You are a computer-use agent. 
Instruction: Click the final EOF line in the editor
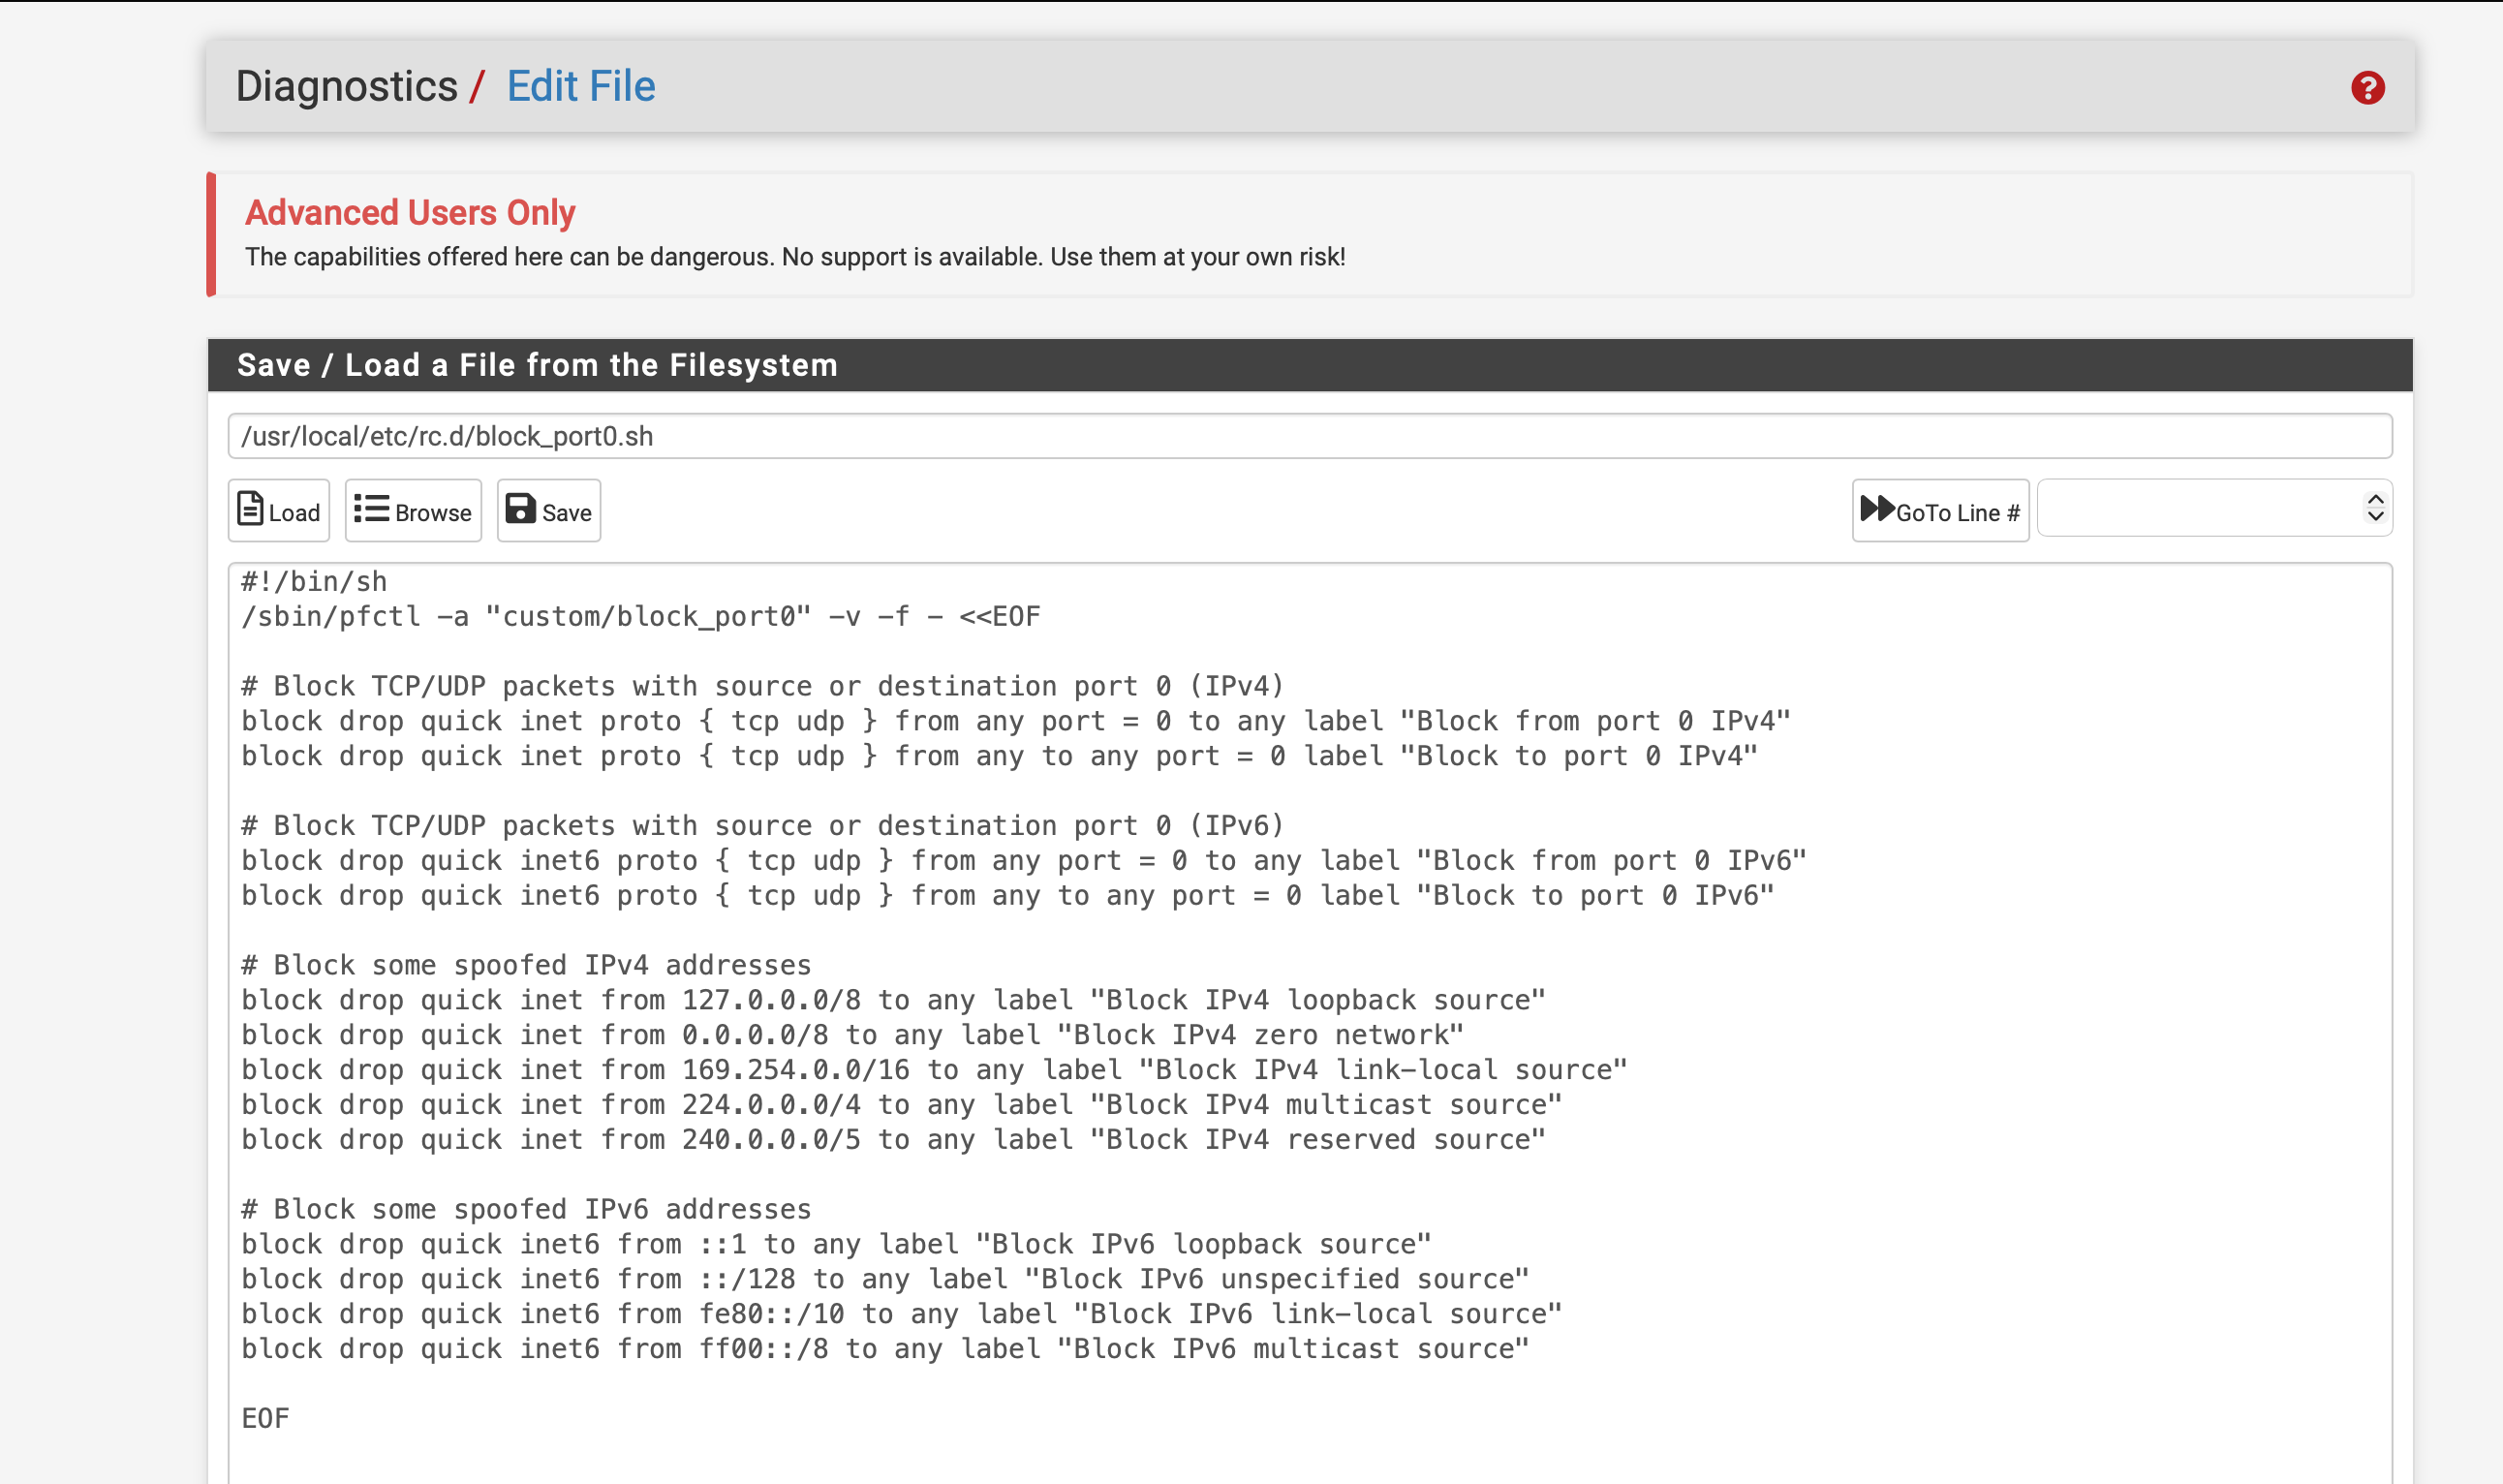coord(266,1418)
